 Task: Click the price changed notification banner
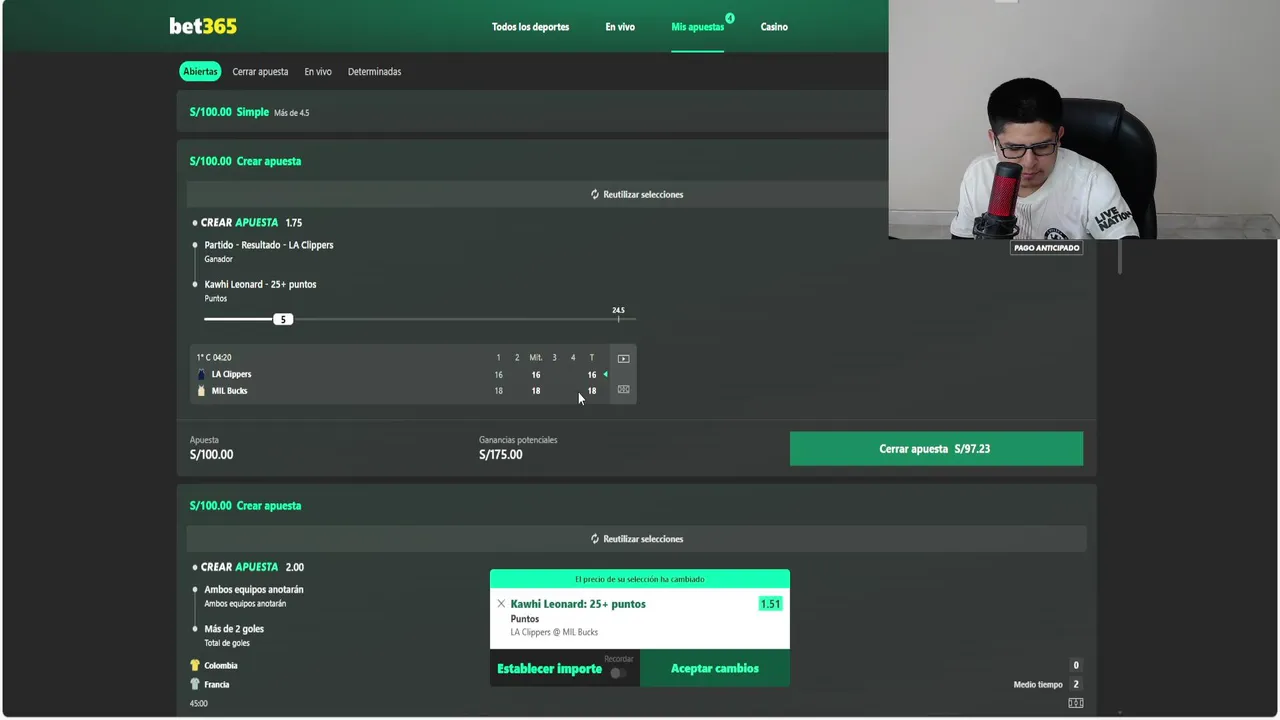coord(640,579)
